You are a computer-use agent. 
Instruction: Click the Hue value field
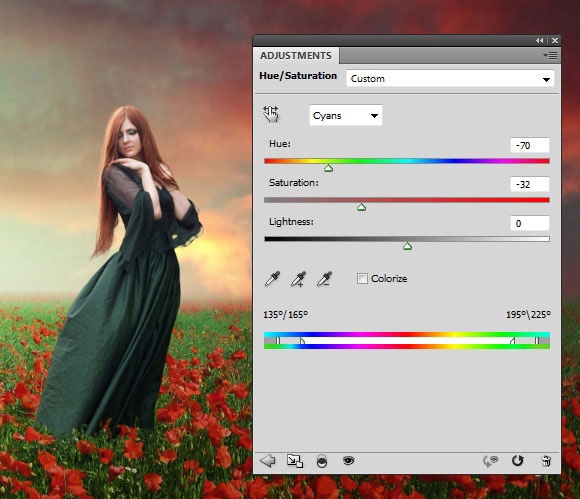[x=530, y=145]
